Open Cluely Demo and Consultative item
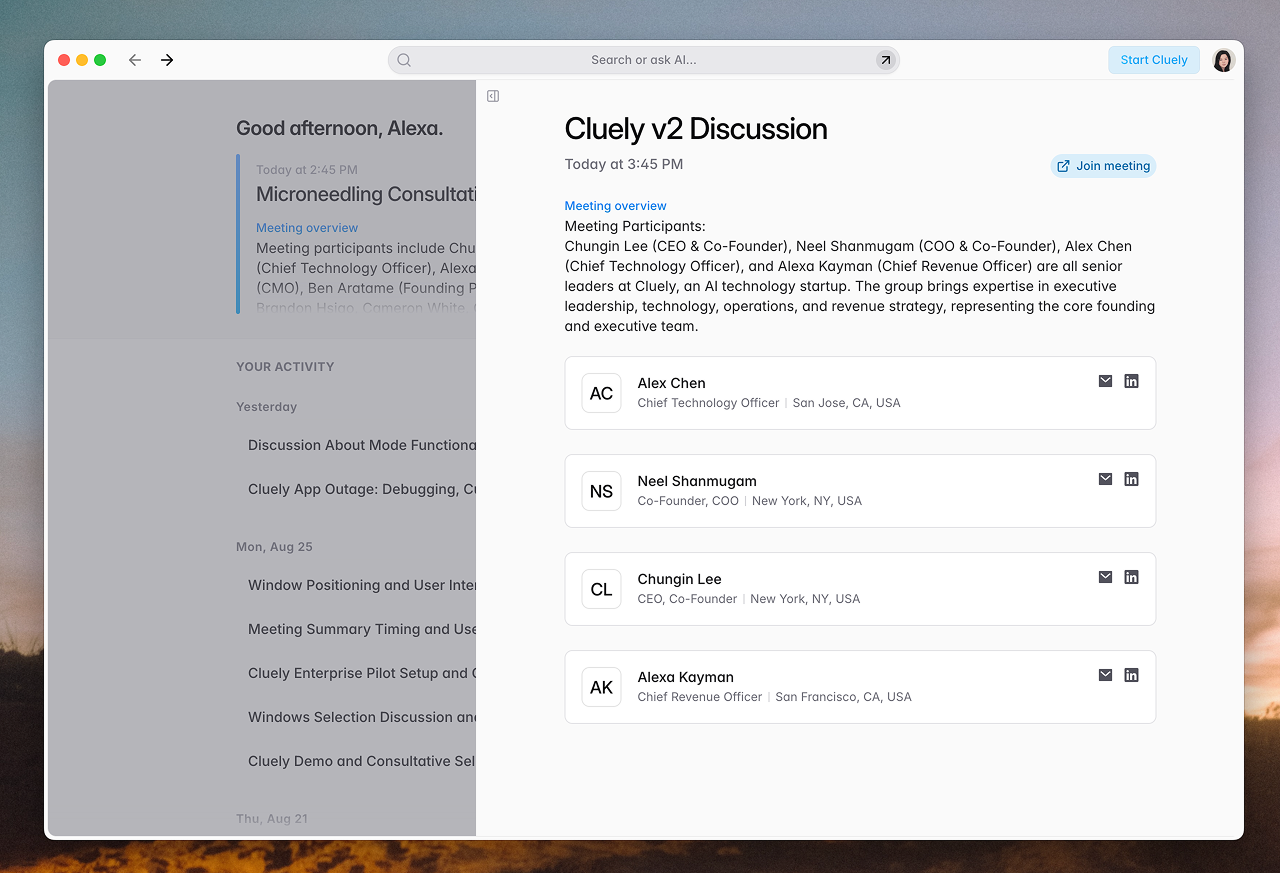Viewport: 1280px width, 873px height. click(x=362, y=761)
